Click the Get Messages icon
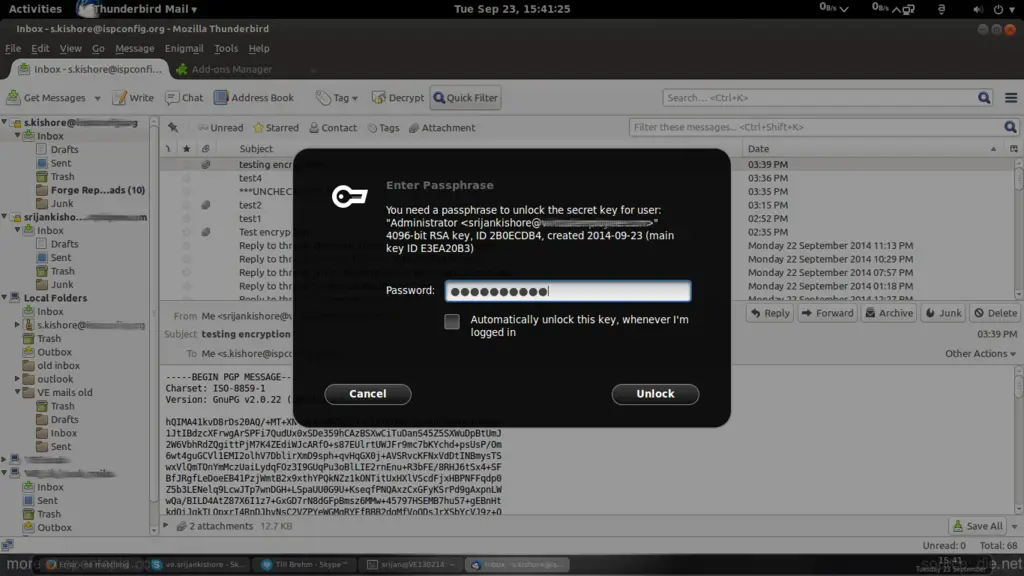This screenshot has width=1024, height=576. pyautogui.click(x=13, y=97)
